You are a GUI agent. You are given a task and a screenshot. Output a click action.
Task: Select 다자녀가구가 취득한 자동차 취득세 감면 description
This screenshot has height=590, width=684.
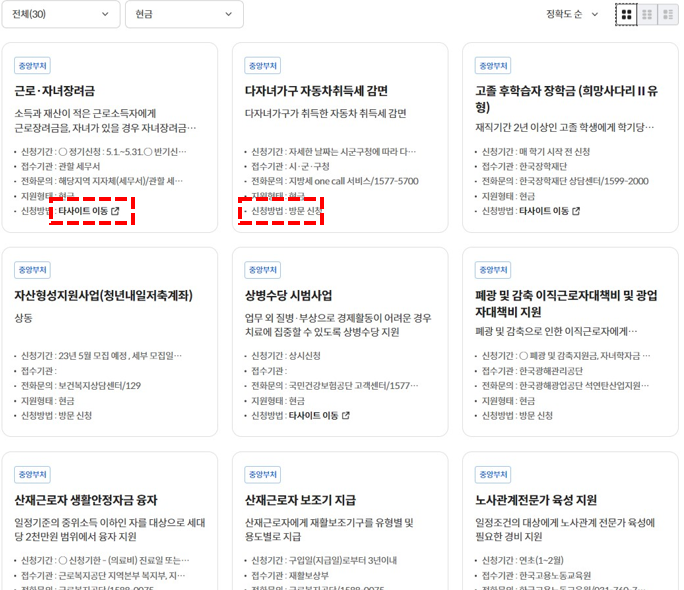(325, 114)
